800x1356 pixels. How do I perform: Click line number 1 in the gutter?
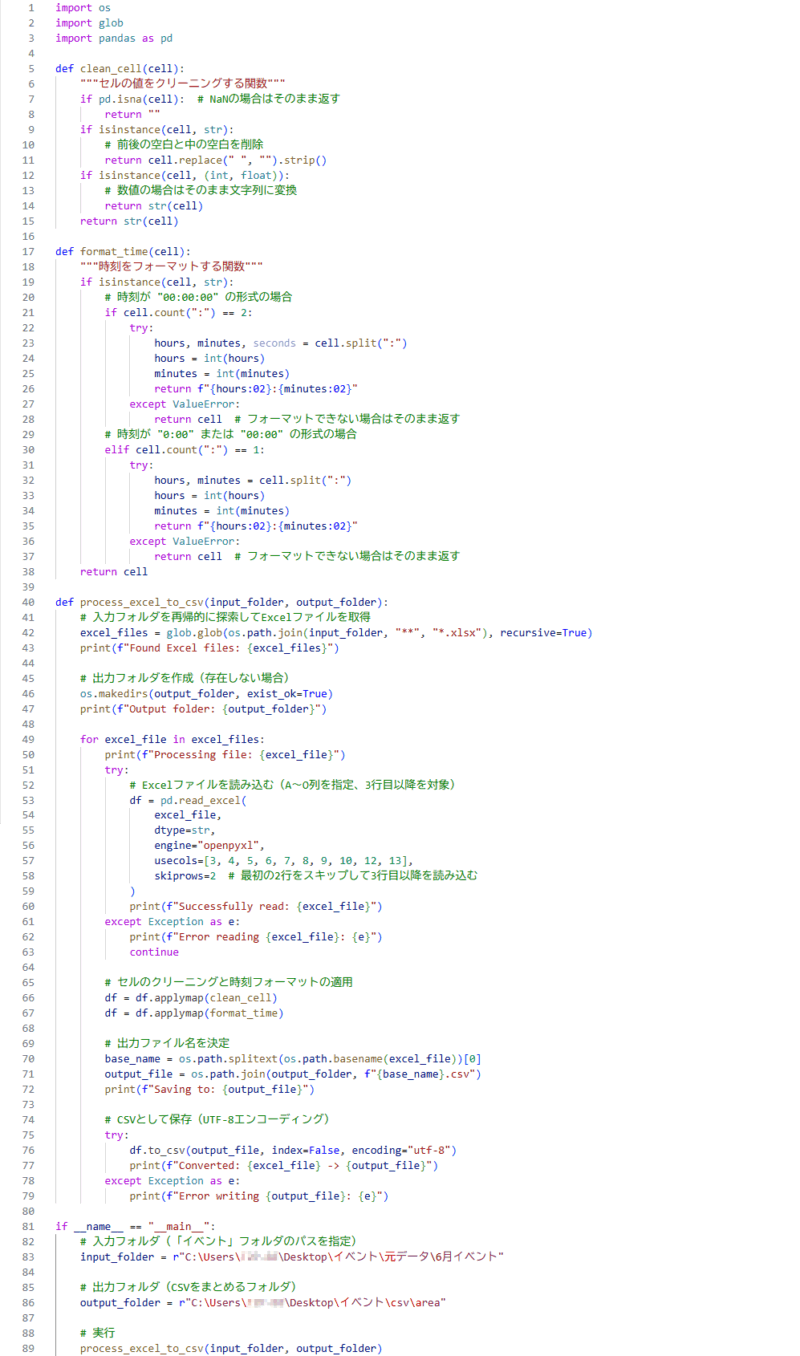(x=31, y=7)
